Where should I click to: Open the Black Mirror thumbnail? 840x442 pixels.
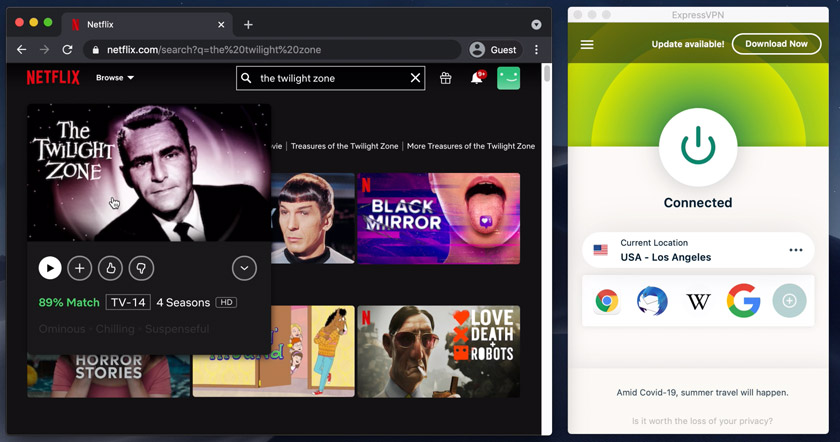(438, 218)
